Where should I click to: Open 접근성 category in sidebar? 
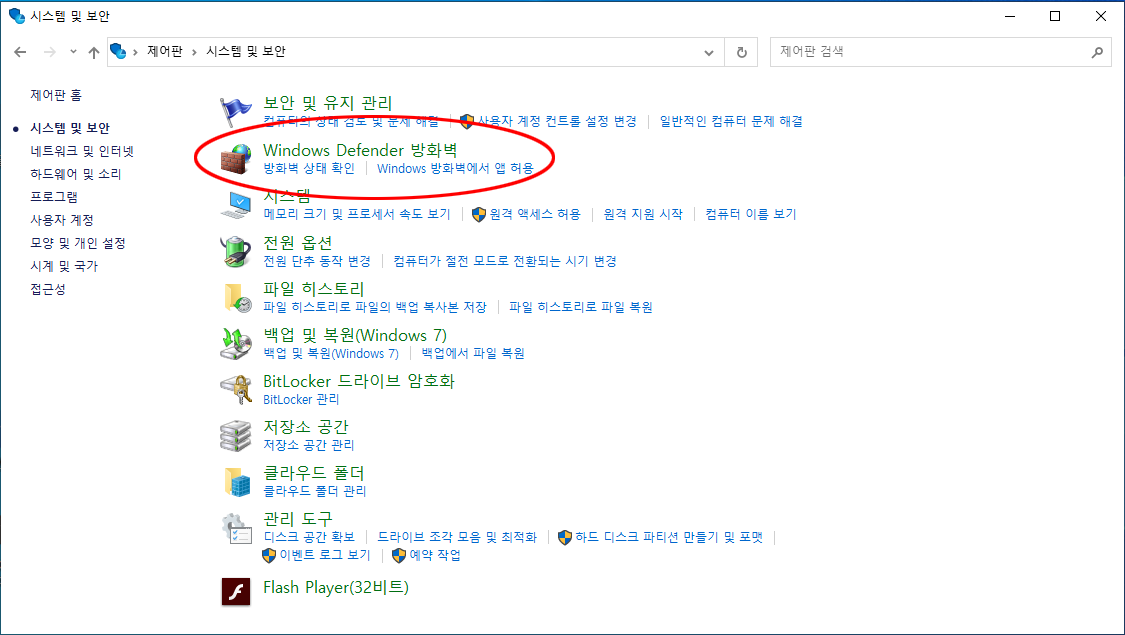[48, 288]
